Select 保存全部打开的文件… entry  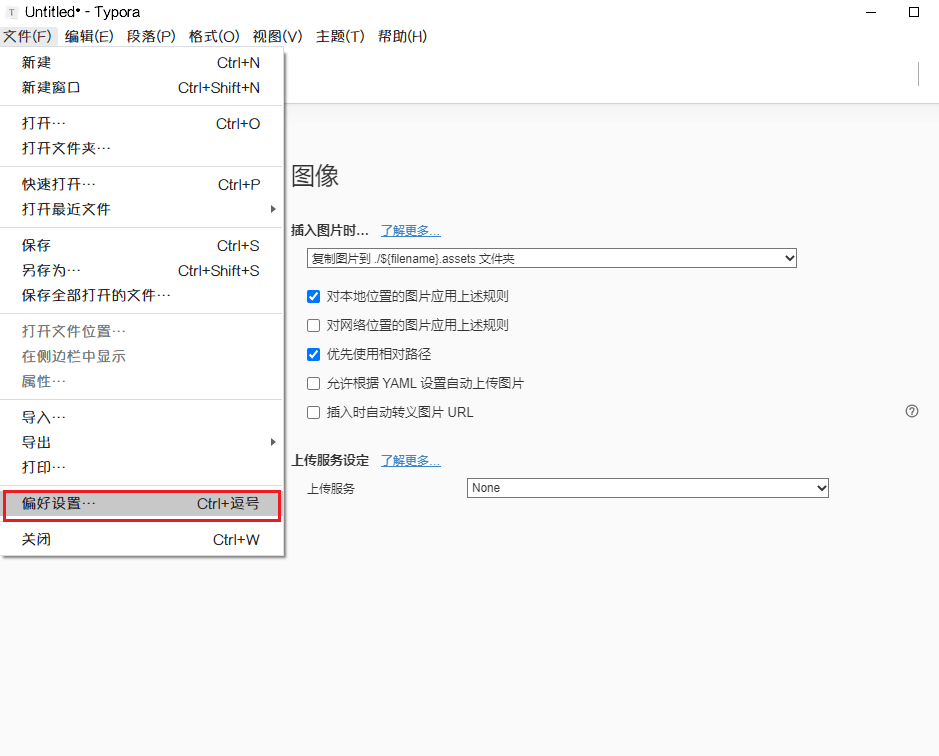pyautogui.click(x=141, y=295)
